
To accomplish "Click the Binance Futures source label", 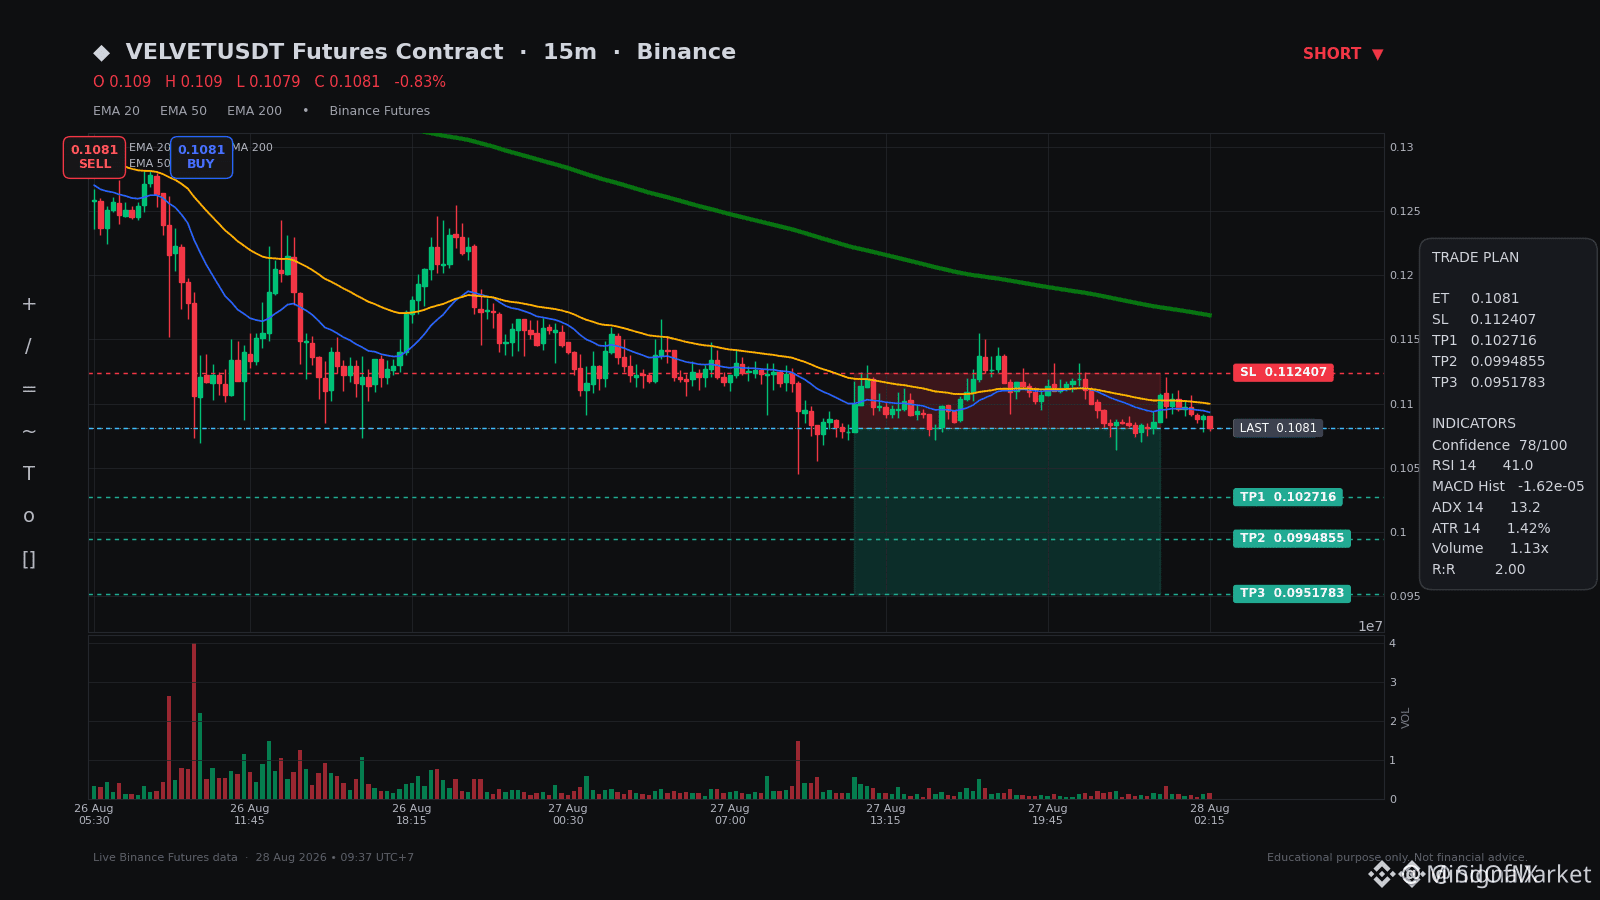I will point(379,111).
